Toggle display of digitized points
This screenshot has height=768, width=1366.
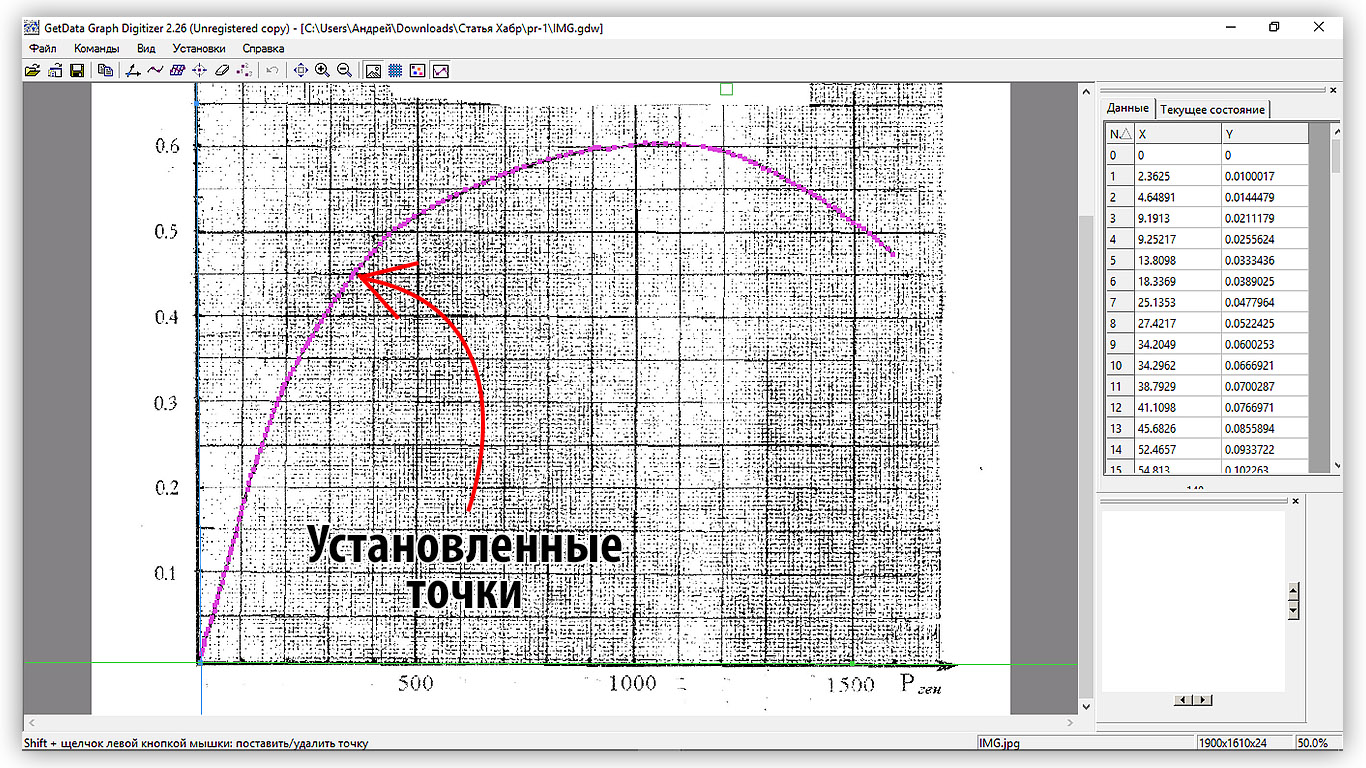pyautogui.click(x=416, y=70)
